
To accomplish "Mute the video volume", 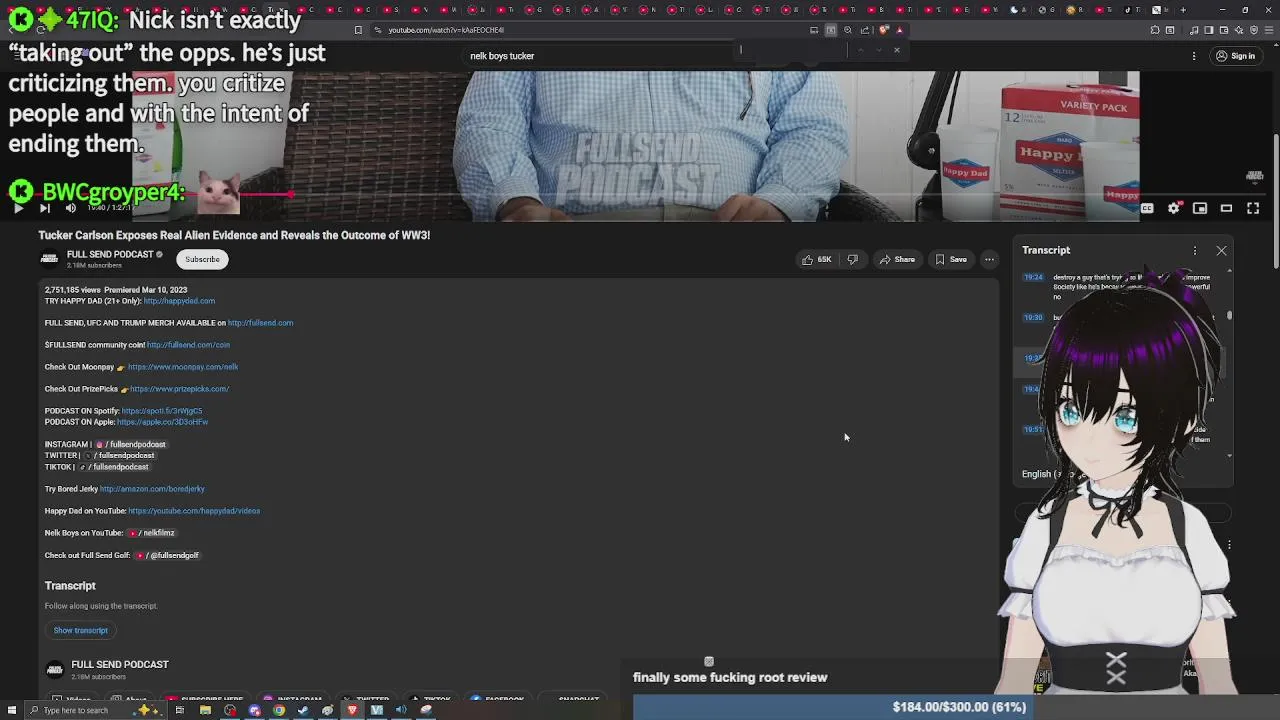I will 70,208.
